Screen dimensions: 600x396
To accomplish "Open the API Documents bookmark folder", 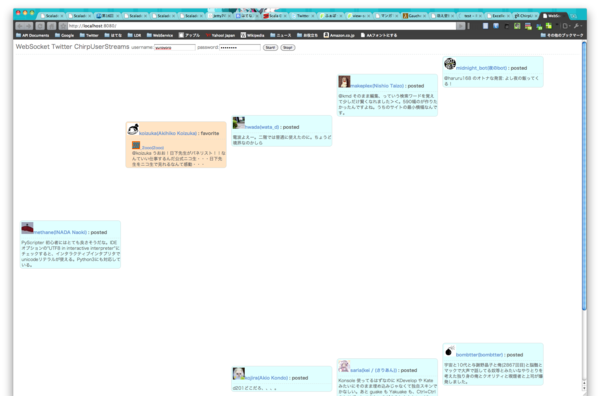I will (33, 35).
